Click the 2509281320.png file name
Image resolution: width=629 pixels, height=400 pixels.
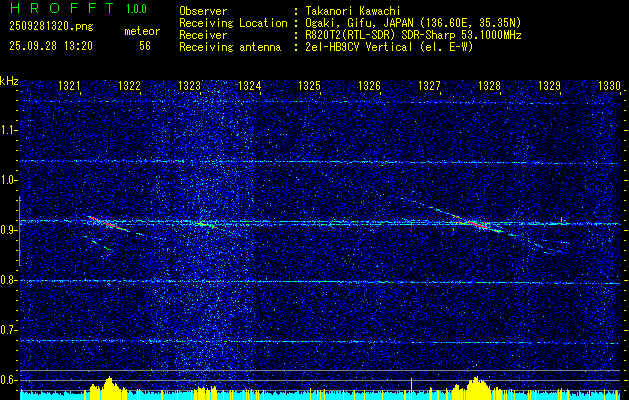tap(51, 27)
